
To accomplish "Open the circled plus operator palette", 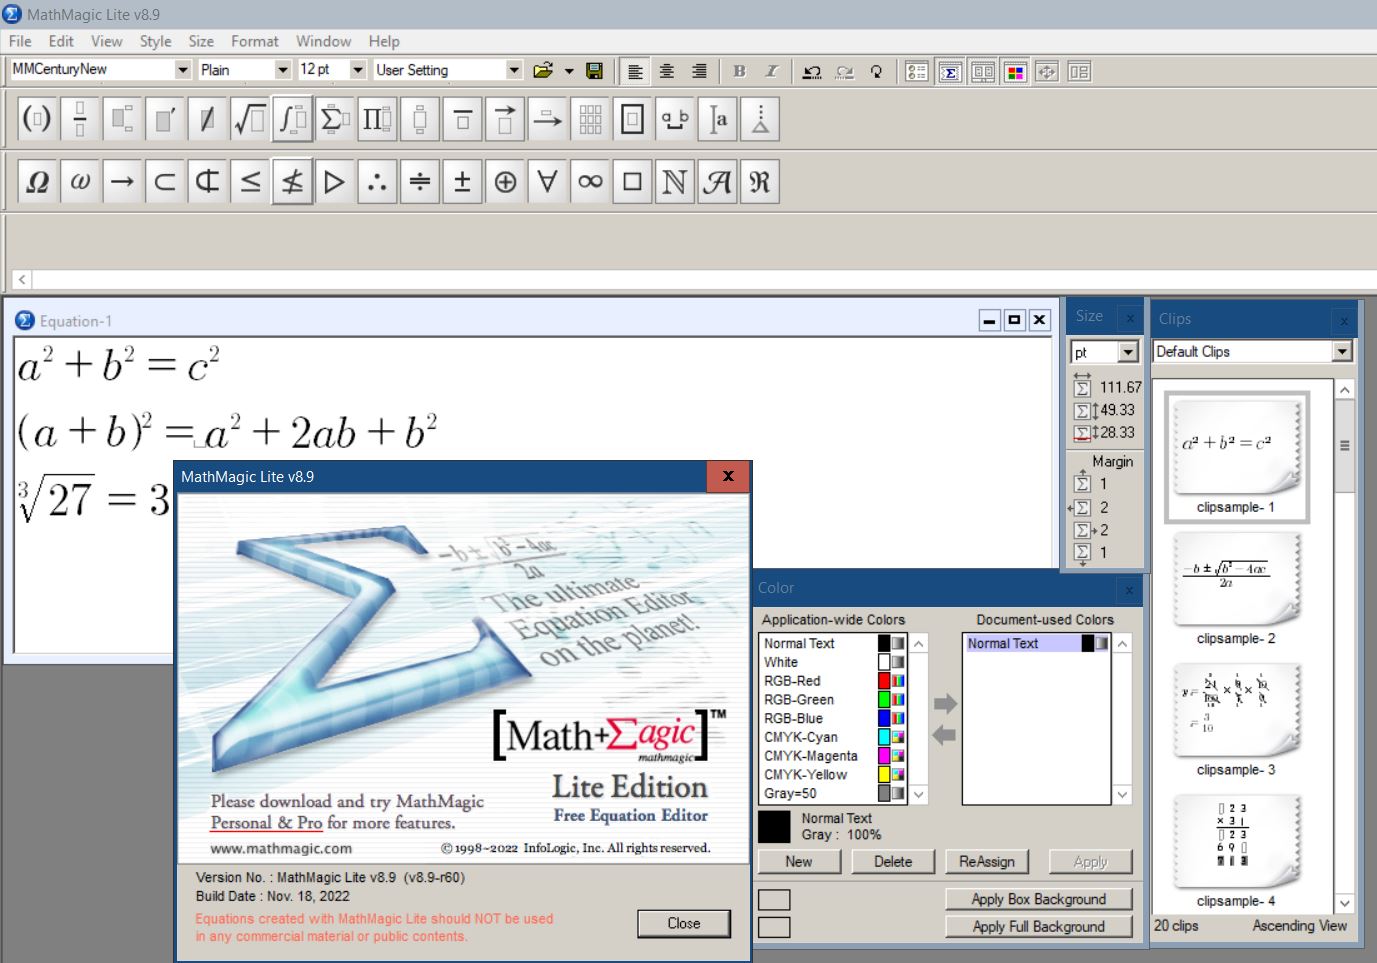I will (x=505, y=182).
